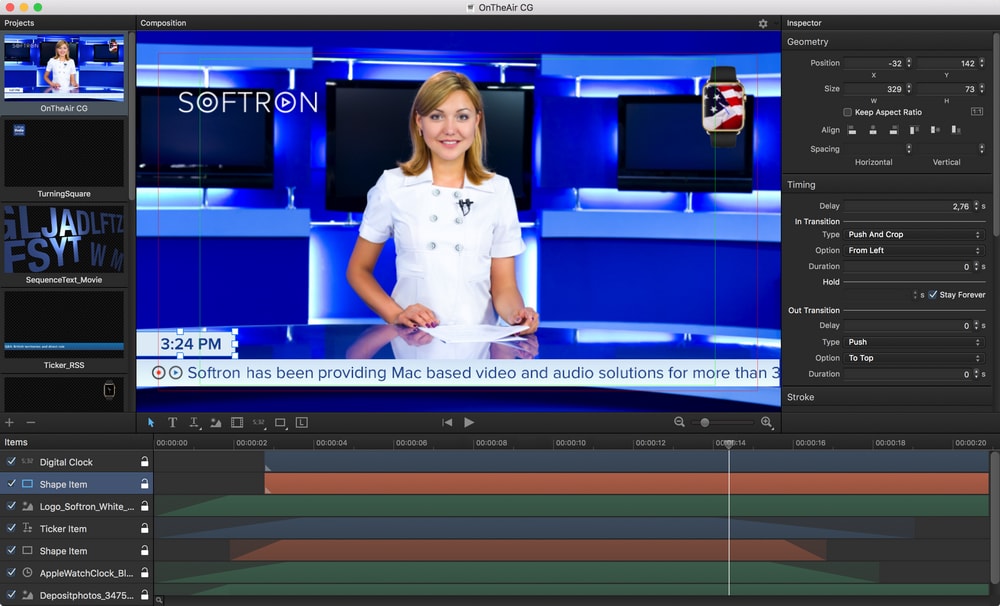The width and height of the screenshot is (1000, 606).
Task: Select the SequenceText_Movie project thumbnail
Action: tap(64, 239)
